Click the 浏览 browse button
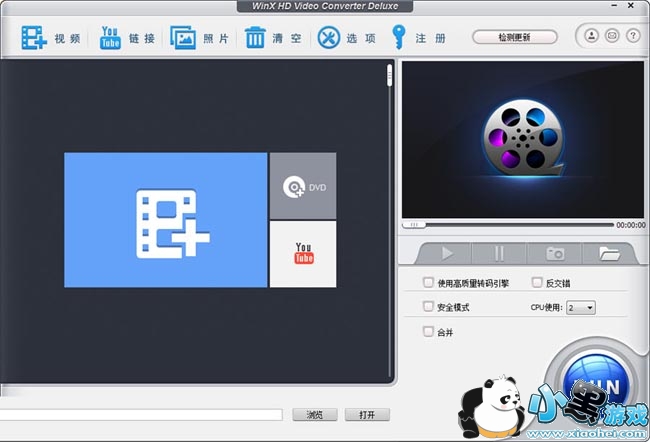This screenshot has width=650, height=442. (x=315, y=414)
